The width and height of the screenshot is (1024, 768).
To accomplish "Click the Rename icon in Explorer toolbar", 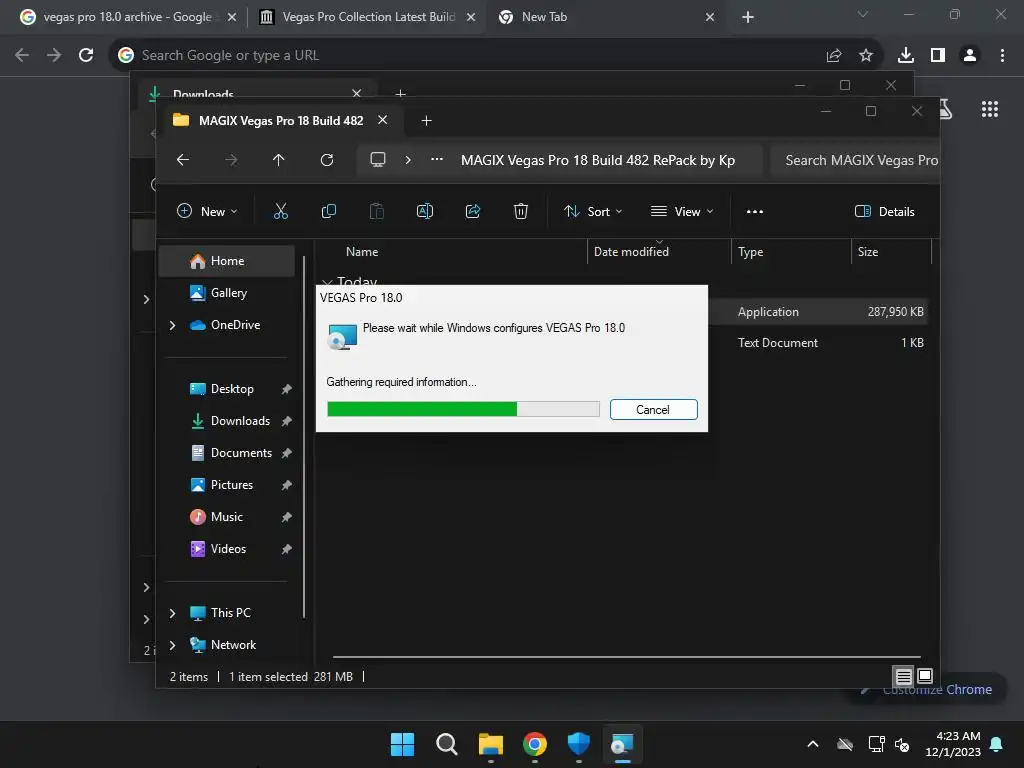I will coord(424,211).
